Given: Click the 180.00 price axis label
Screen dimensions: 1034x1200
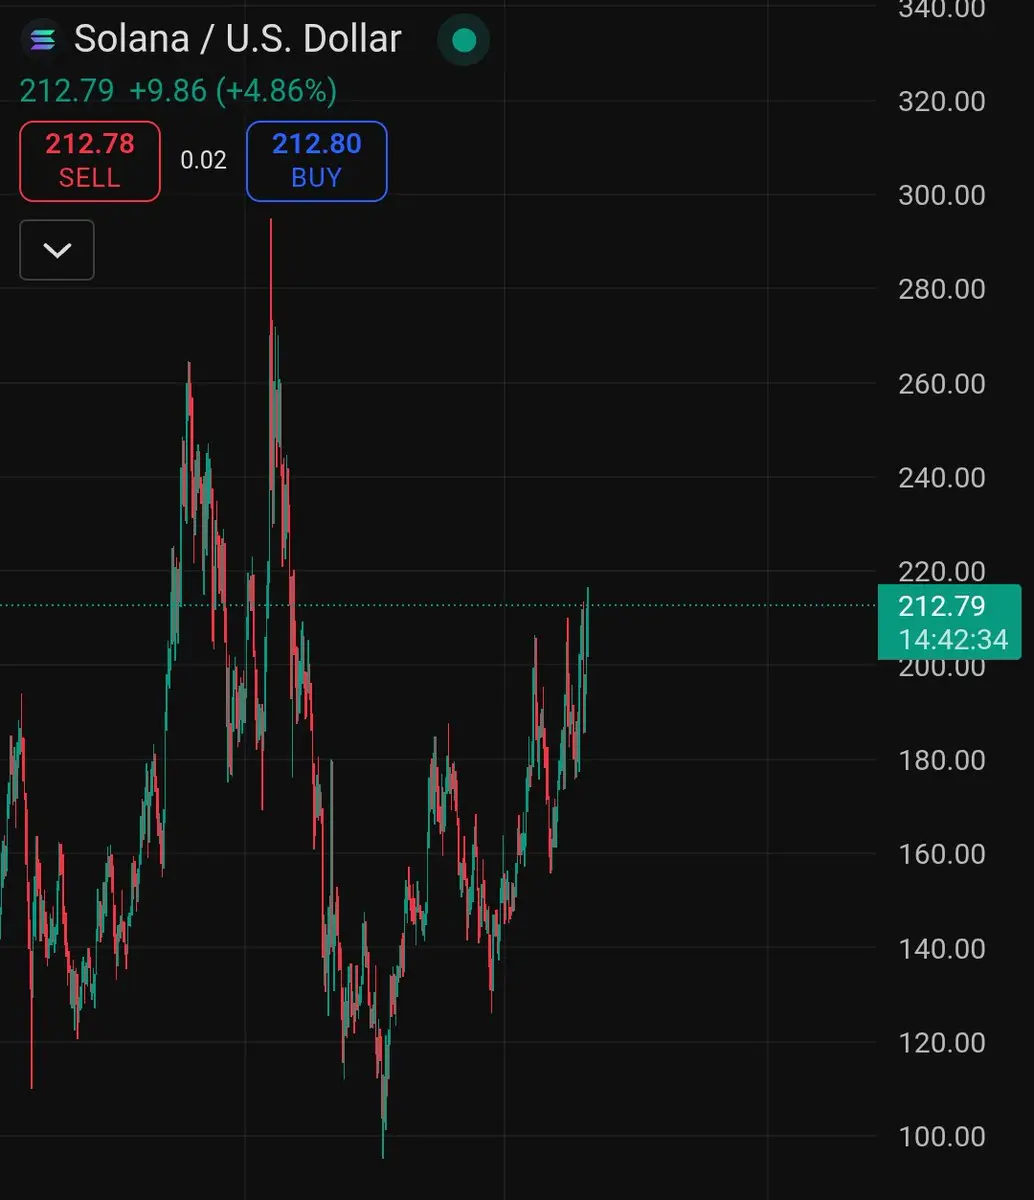Looking at the screenshot, I should tap(942, 760).
